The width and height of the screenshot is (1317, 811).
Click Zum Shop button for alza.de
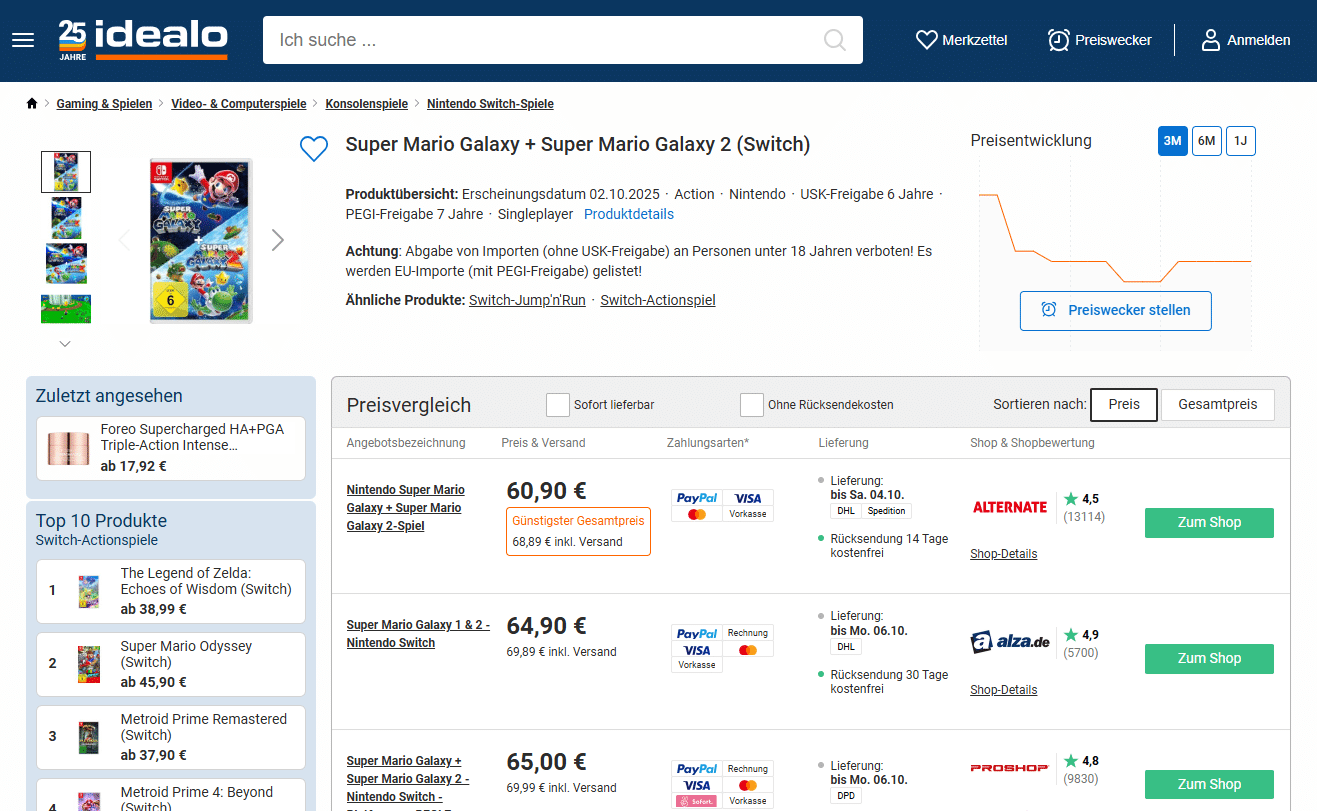1209,658
